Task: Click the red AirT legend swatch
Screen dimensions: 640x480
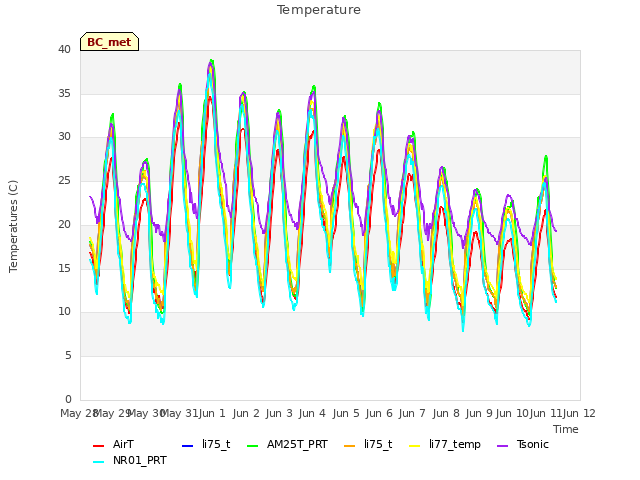Action: tap(98, 446)
